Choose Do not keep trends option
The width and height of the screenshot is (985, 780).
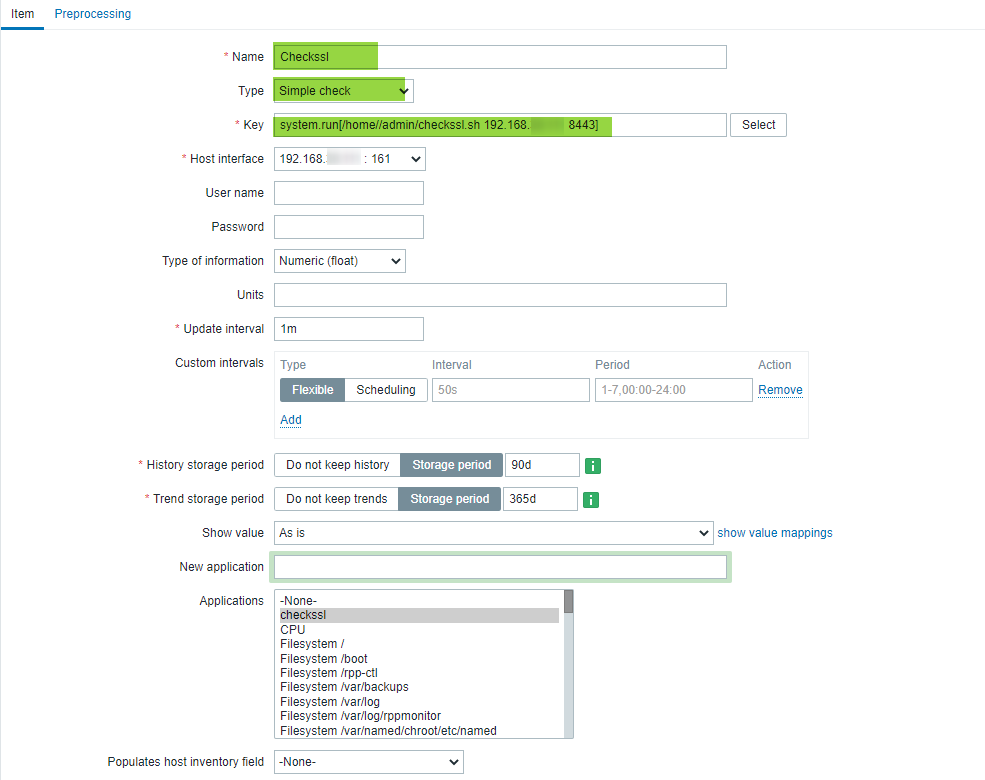click(x=336, y=499)
